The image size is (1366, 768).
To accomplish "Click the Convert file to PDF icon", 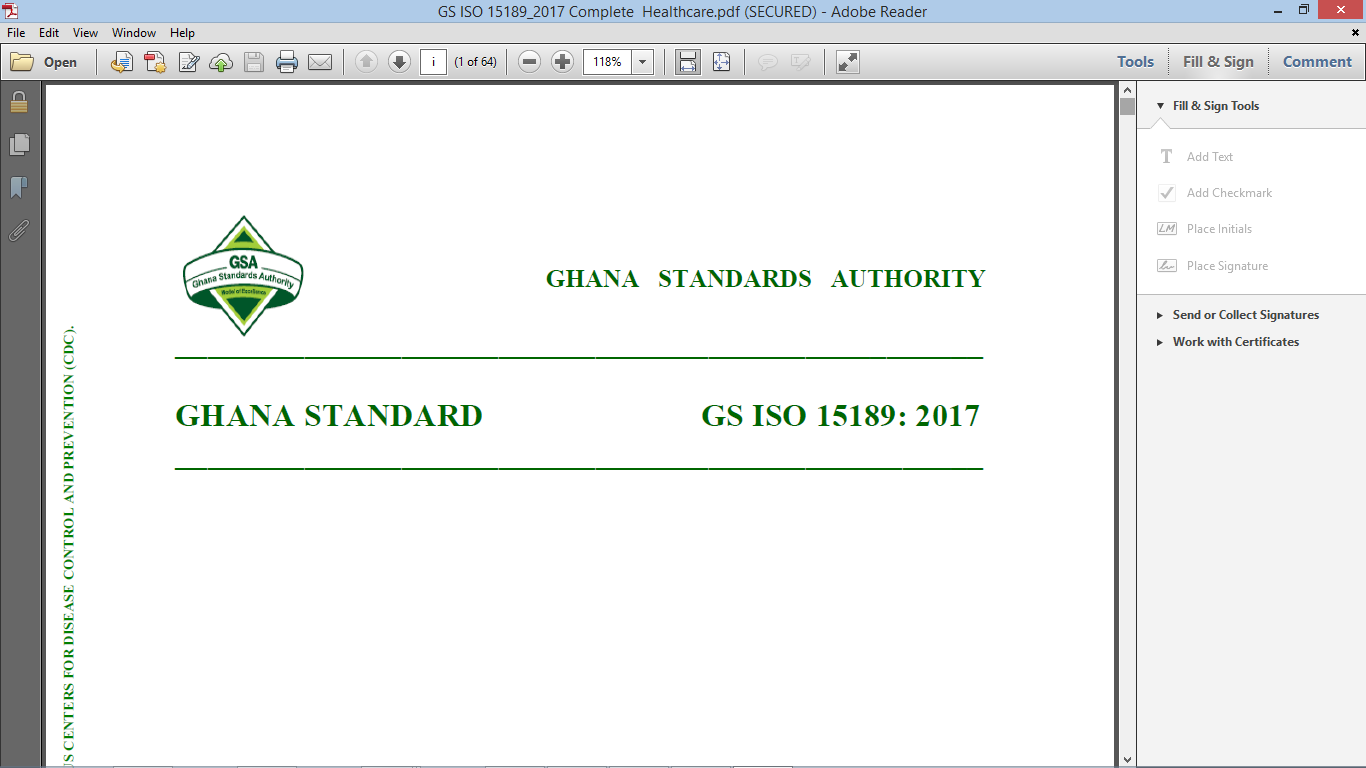I will (155, 62).
